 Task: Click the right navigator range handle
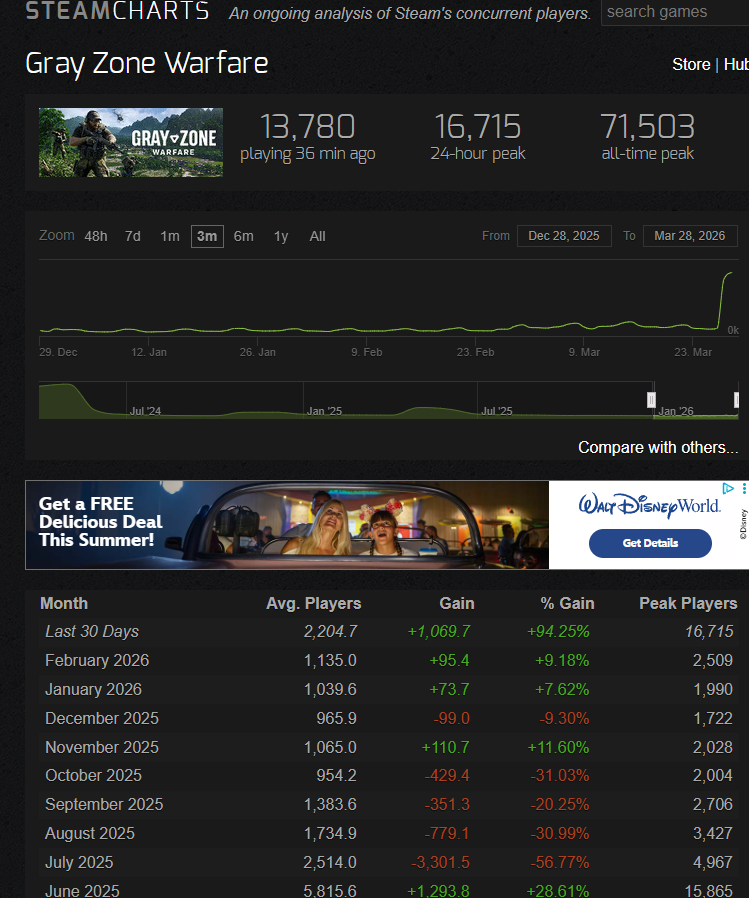[736, 400]
